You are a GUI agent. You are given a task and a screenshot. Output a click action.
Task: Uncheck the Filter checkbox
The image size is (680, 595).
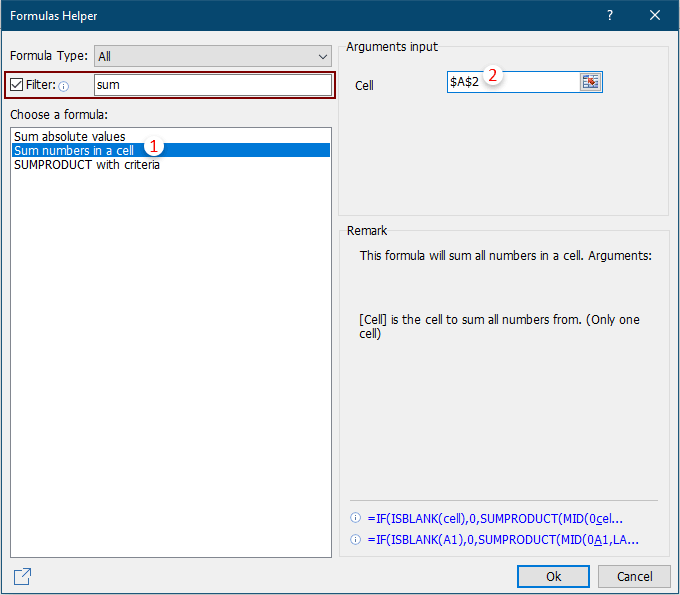(x=16, y=85)
